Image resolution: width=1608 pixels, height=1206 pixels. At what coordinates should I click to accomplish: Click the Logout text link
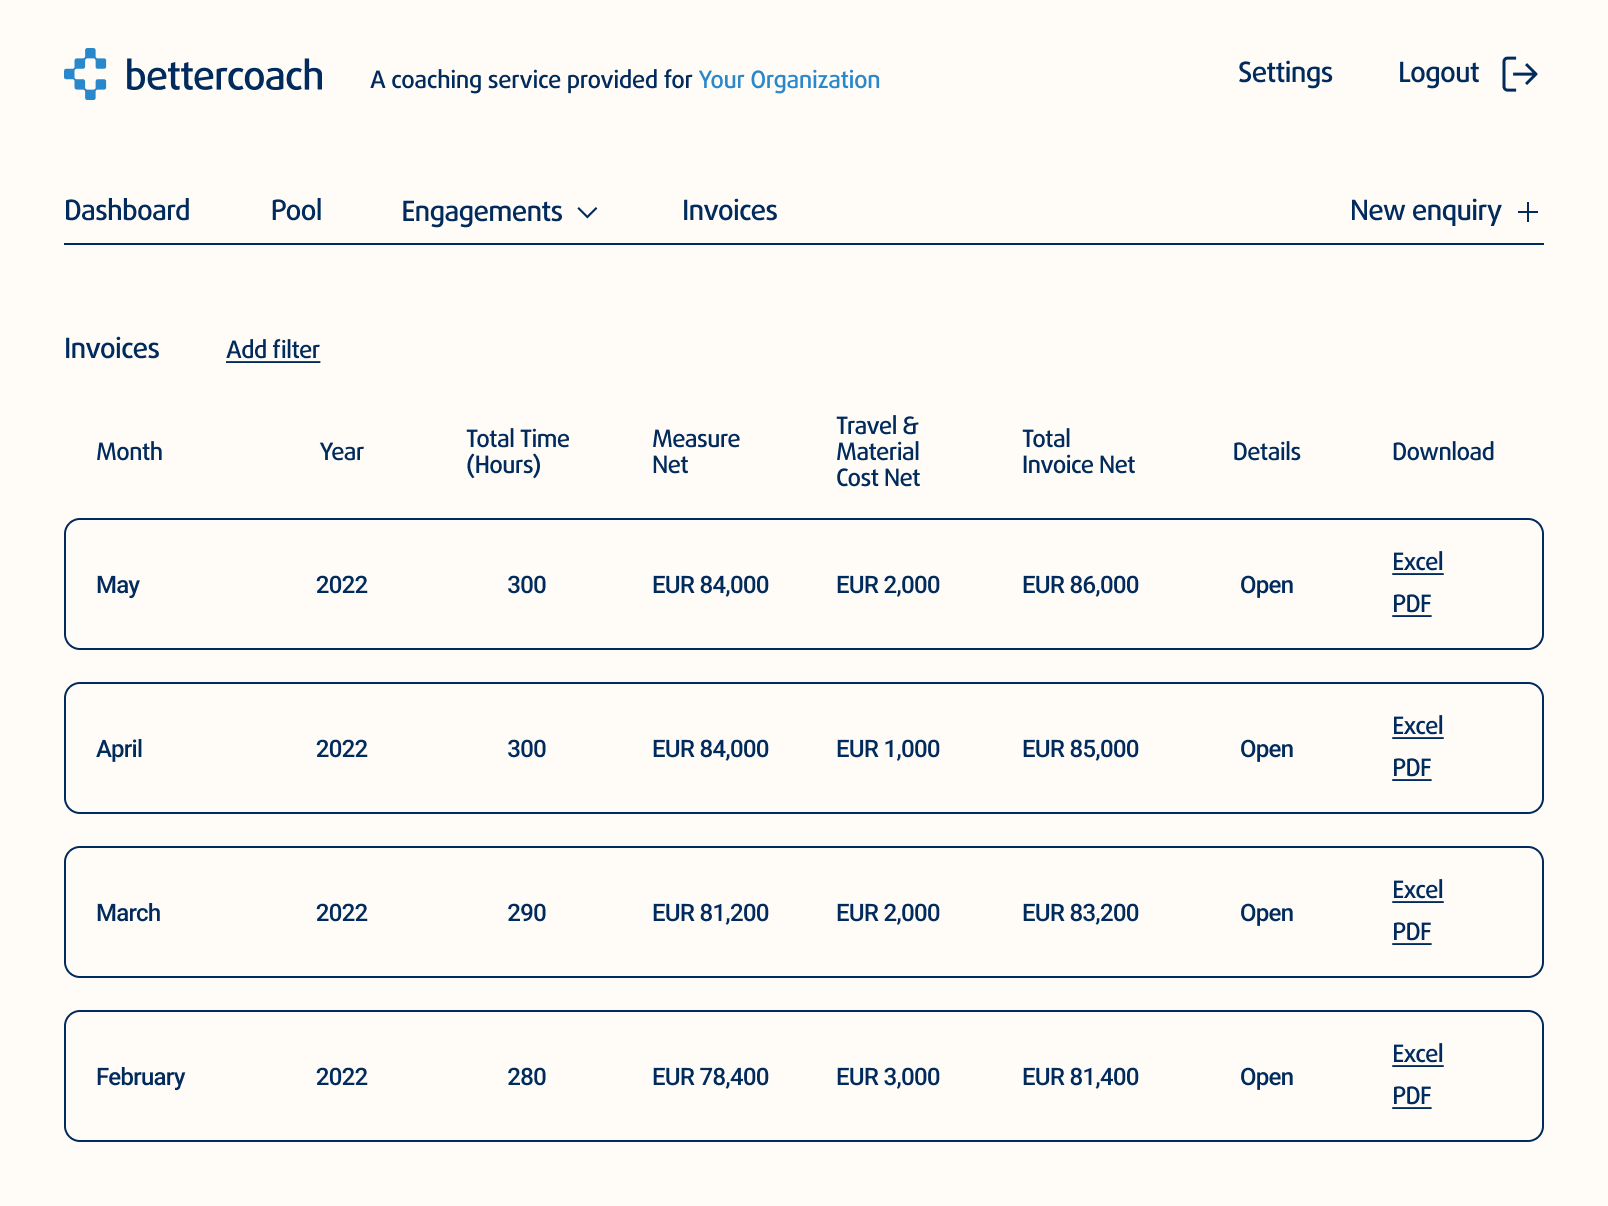click(x=1437, y=73)
